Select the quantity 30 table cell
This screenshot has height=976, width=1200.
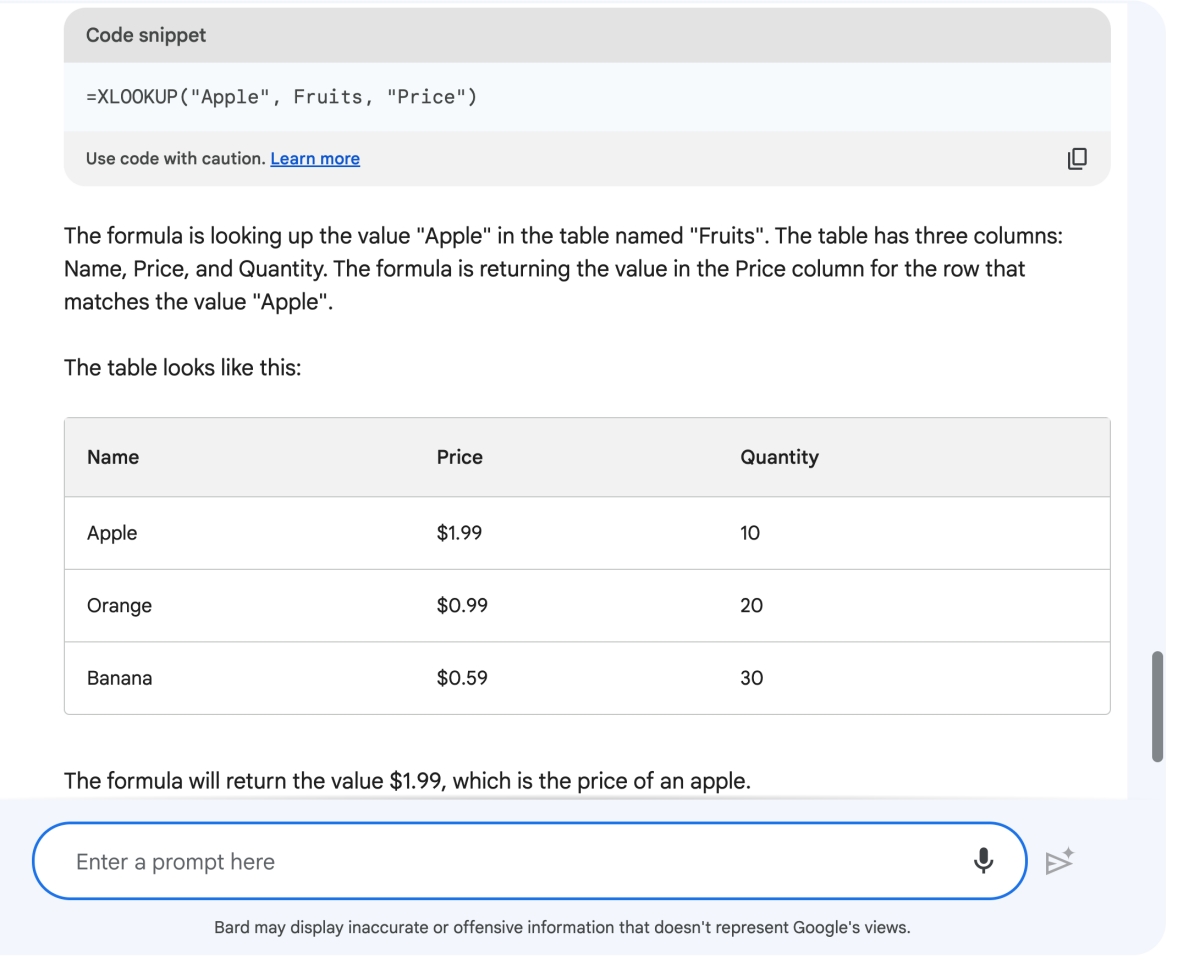click(x=751, y=678)
